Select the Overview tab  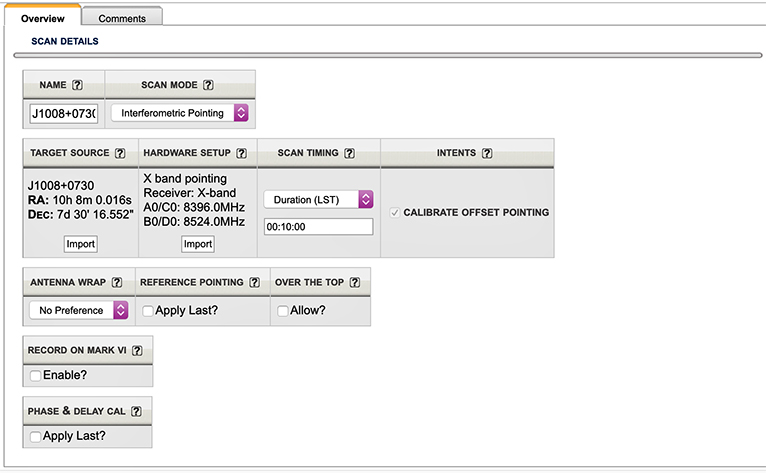click(42, 18)
